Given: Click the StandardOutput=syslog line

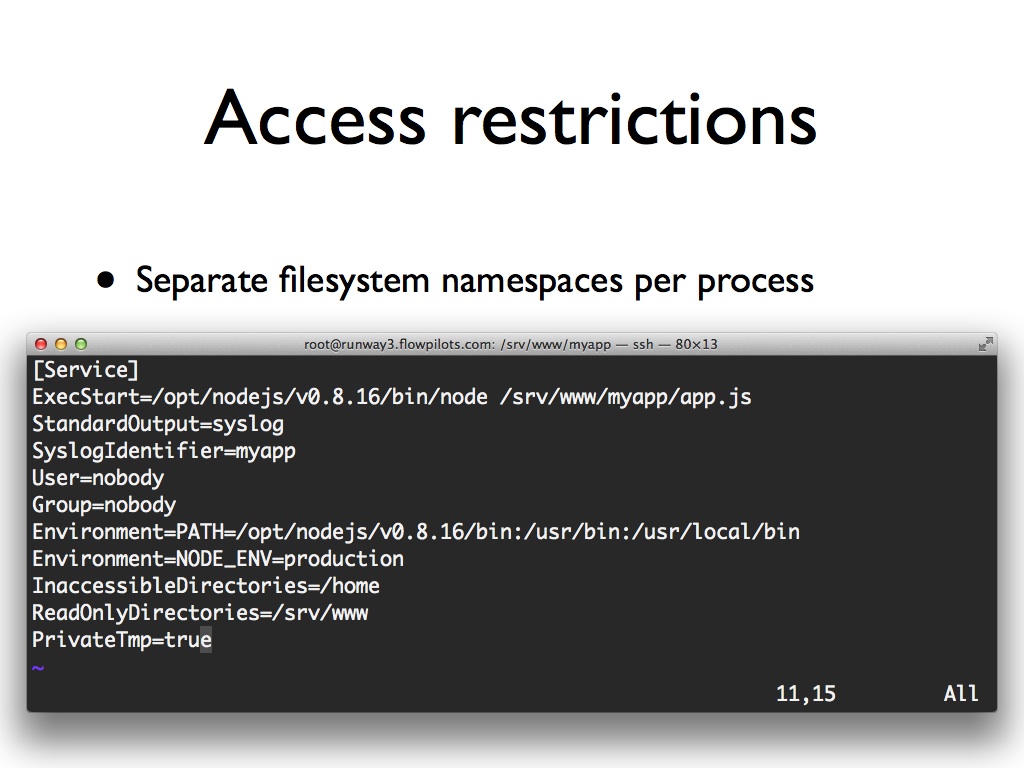Looking at the screenshot, I should point(158,424).
